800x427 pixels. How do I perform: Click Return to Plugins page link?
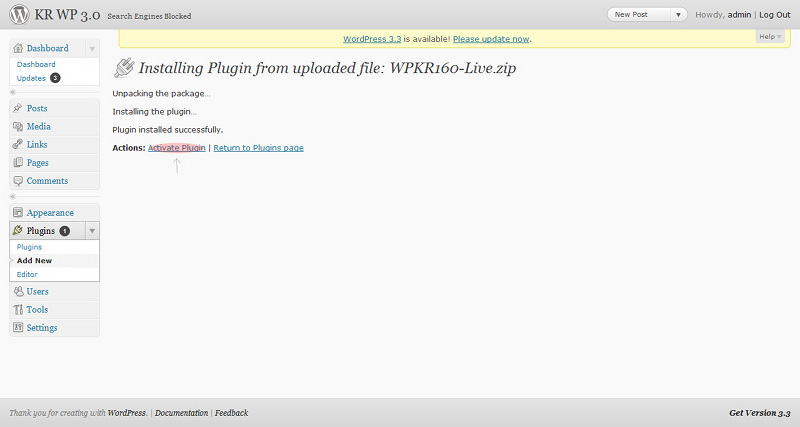258,148
